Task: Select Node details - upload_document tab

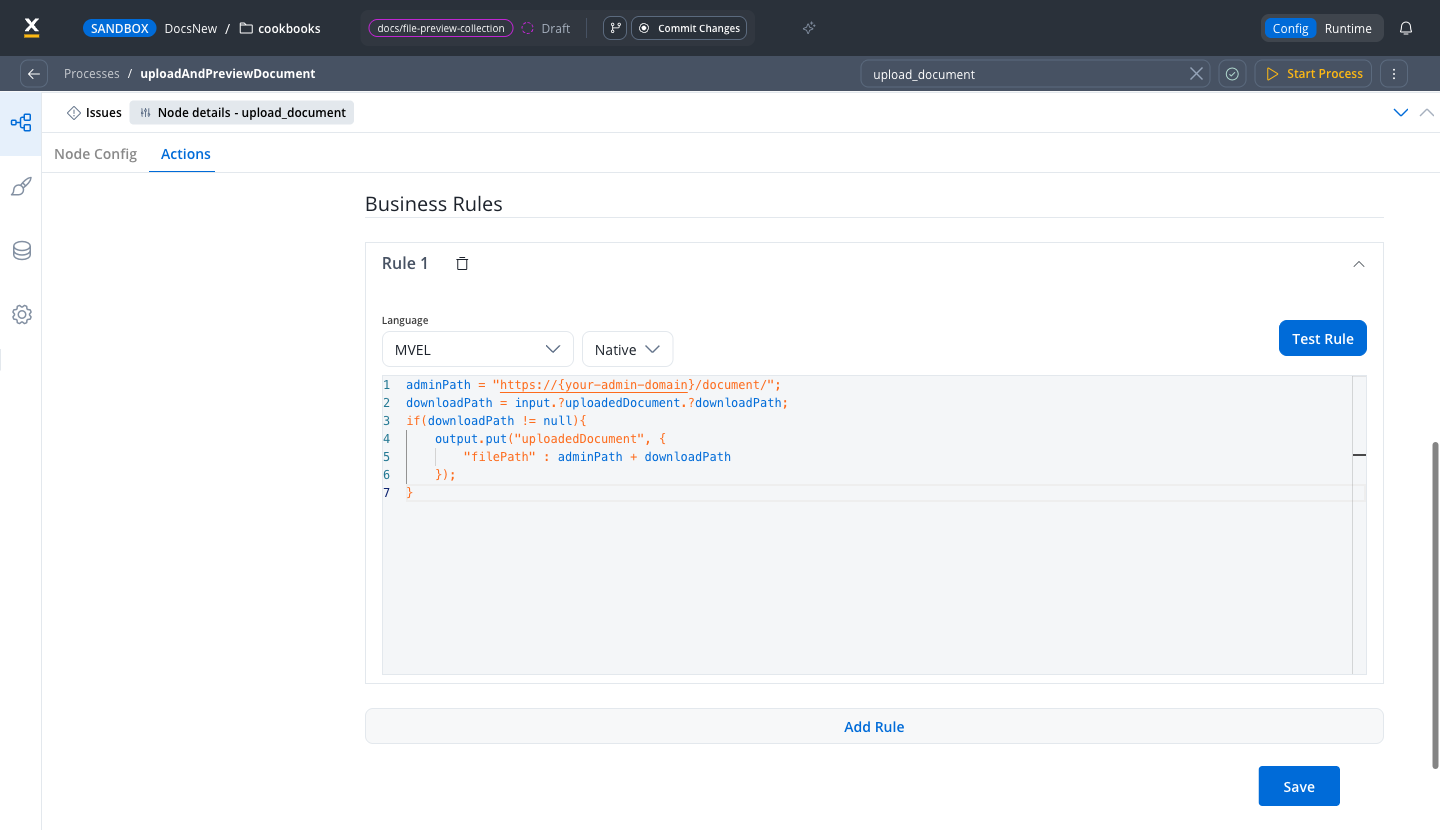Action: 242,113
